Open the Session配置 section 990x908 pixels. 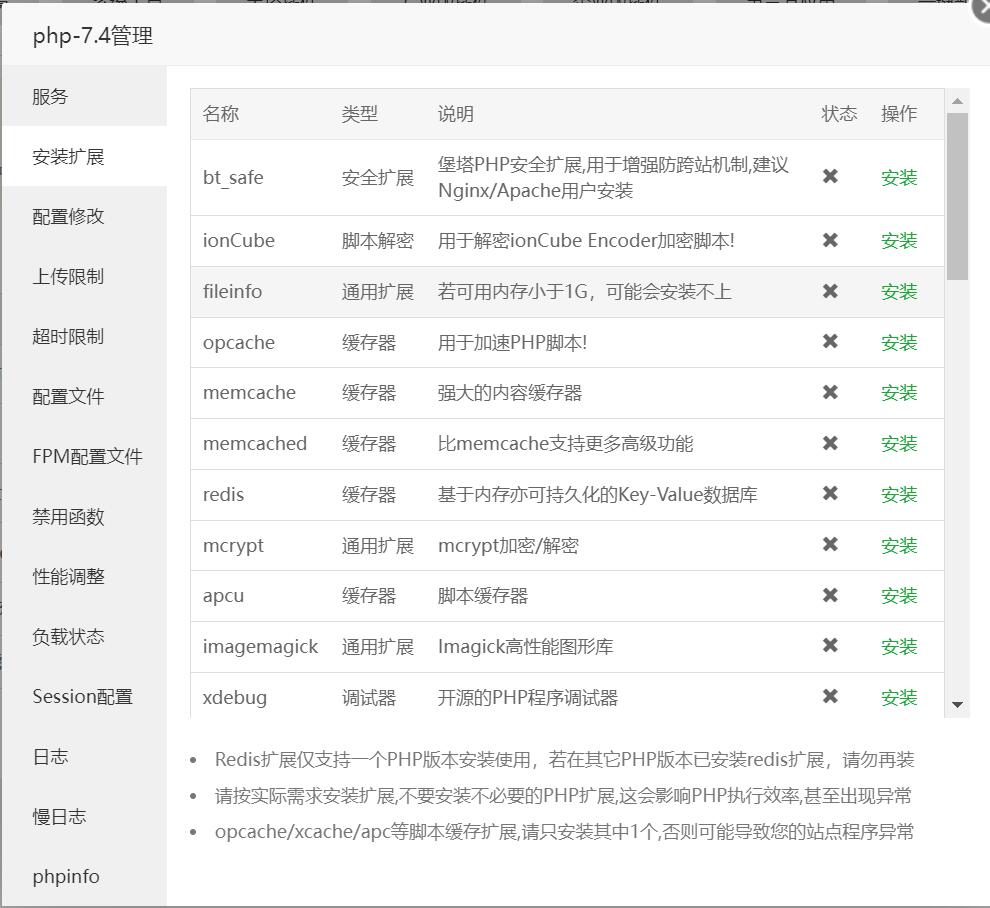click(81, 696)
